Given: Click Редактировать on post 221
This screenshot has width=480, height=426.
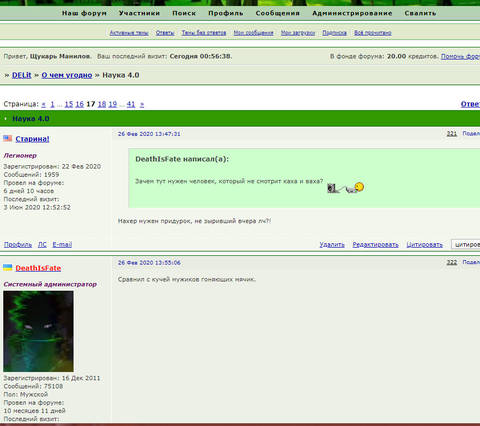Looking at the screenshot, I should pos(375,245).
